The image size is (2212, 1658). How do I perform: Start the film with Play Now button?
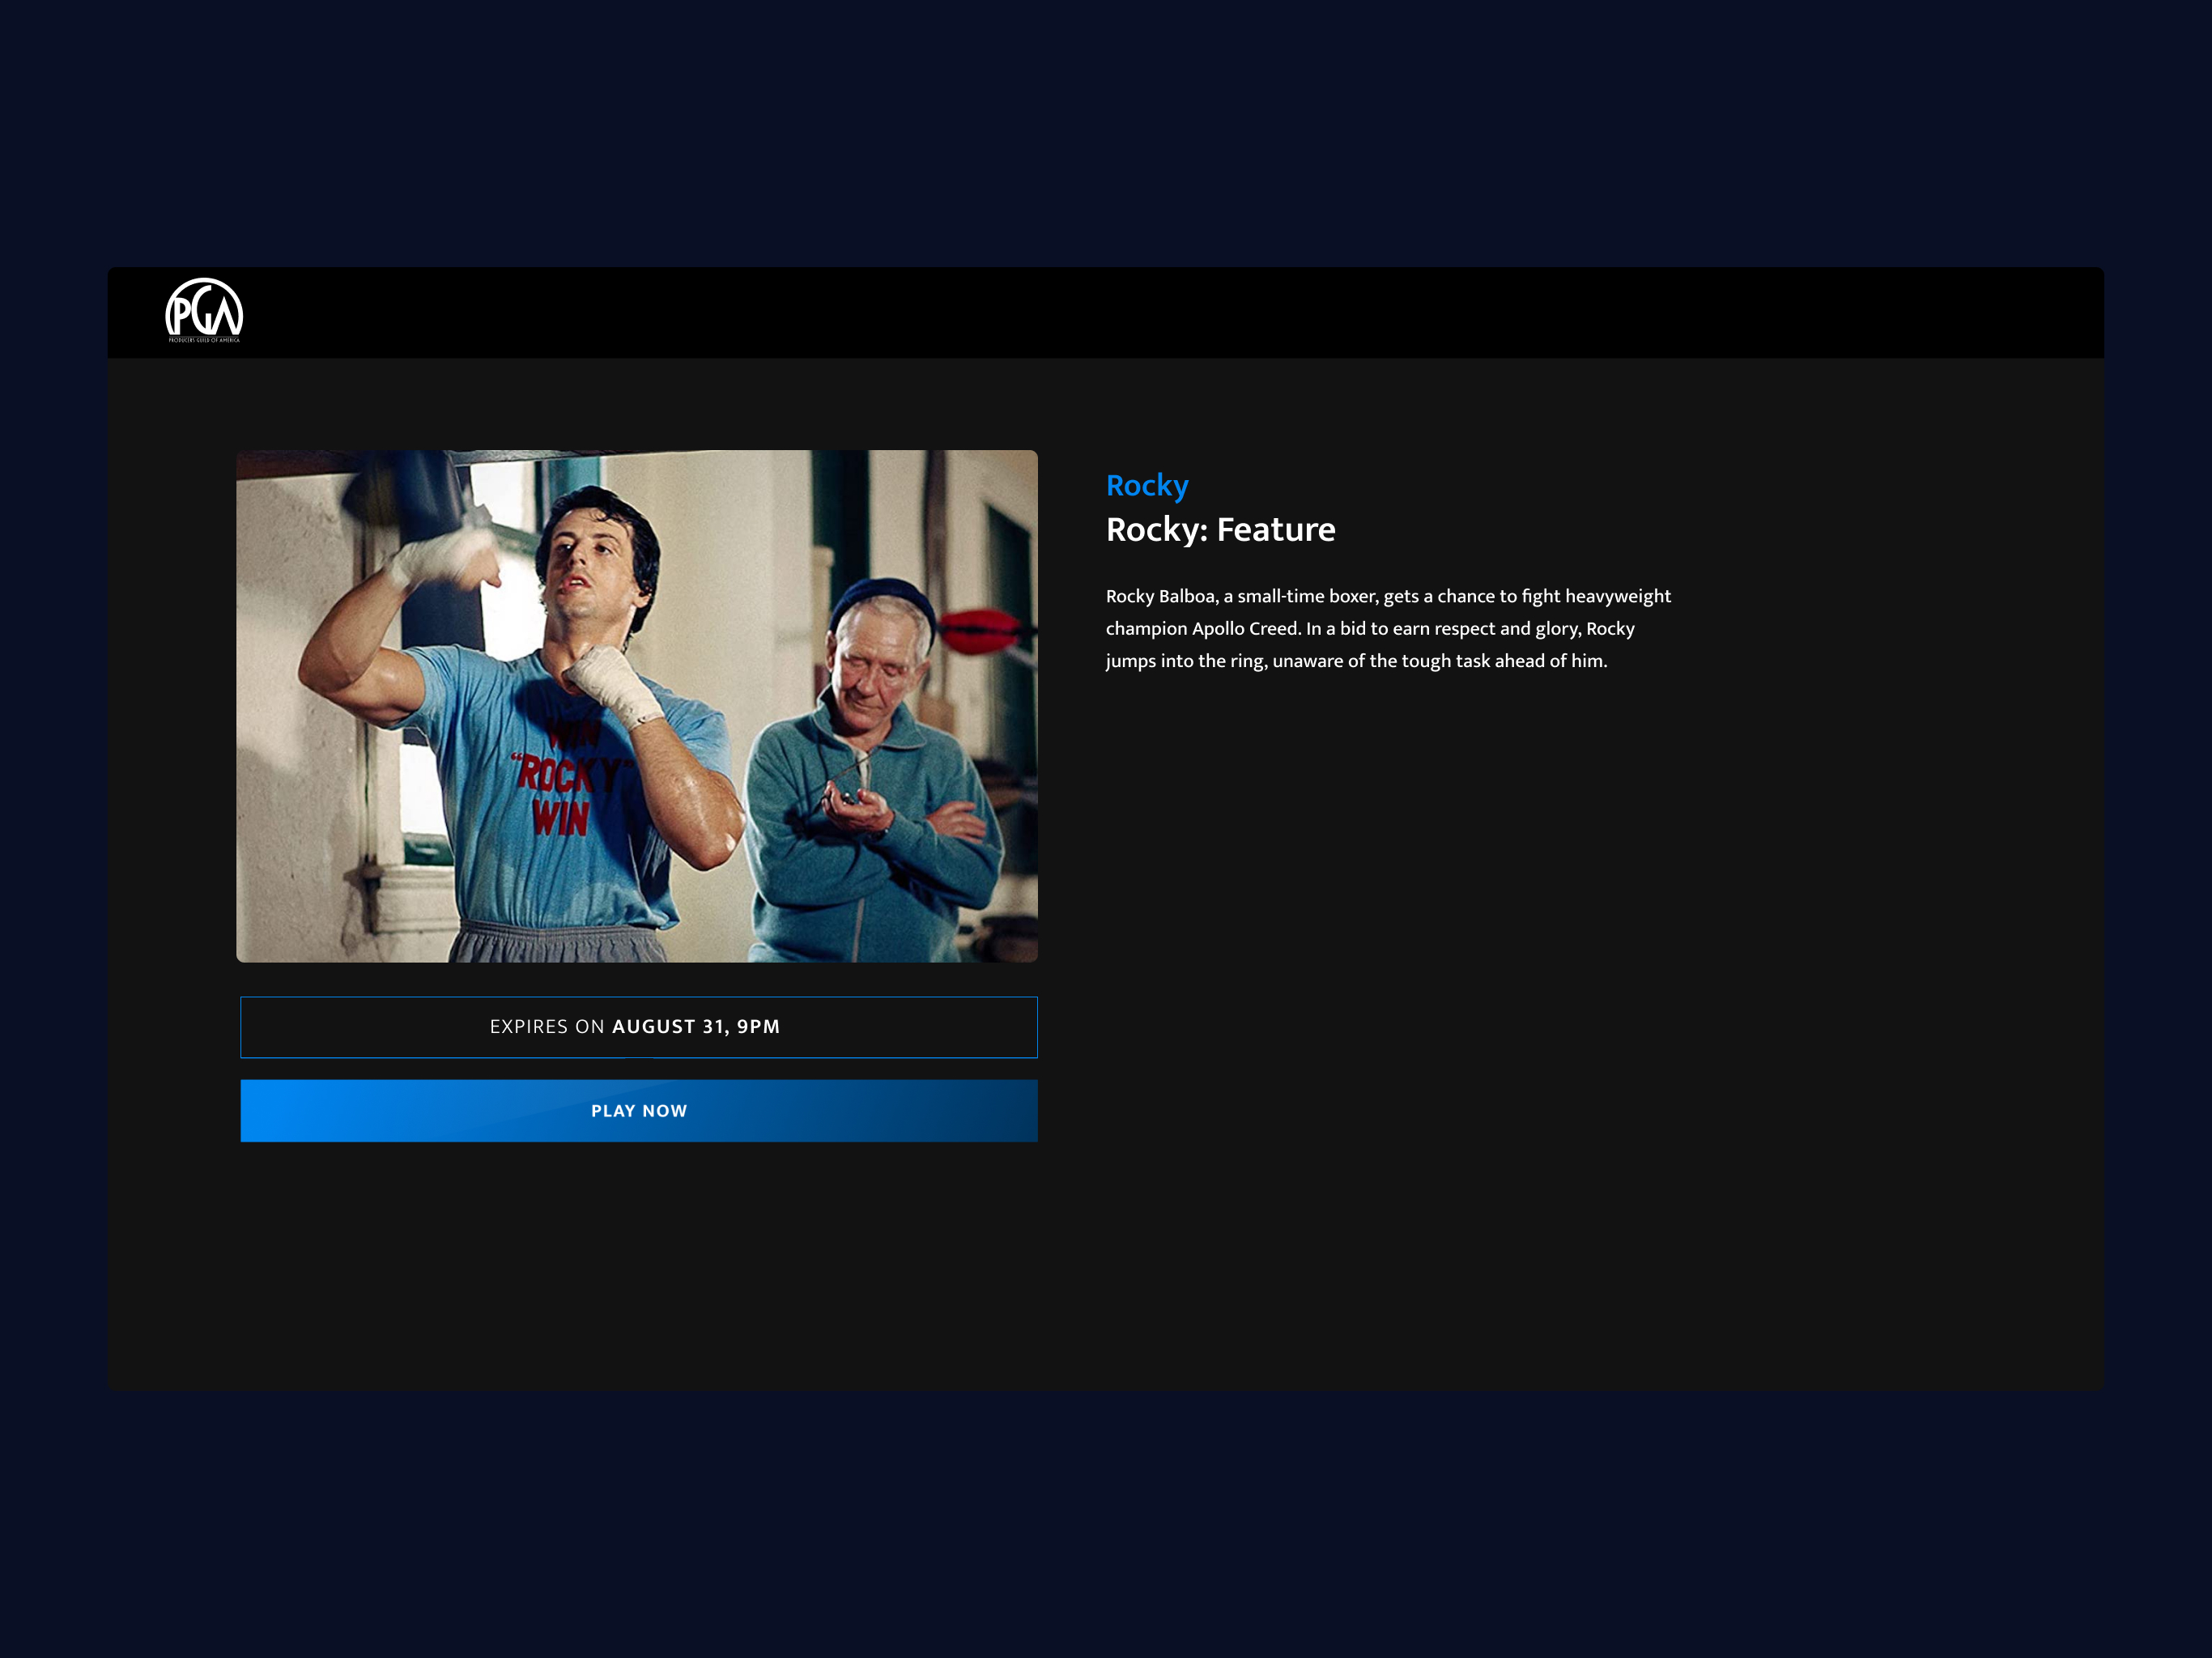click(639, 1110)
